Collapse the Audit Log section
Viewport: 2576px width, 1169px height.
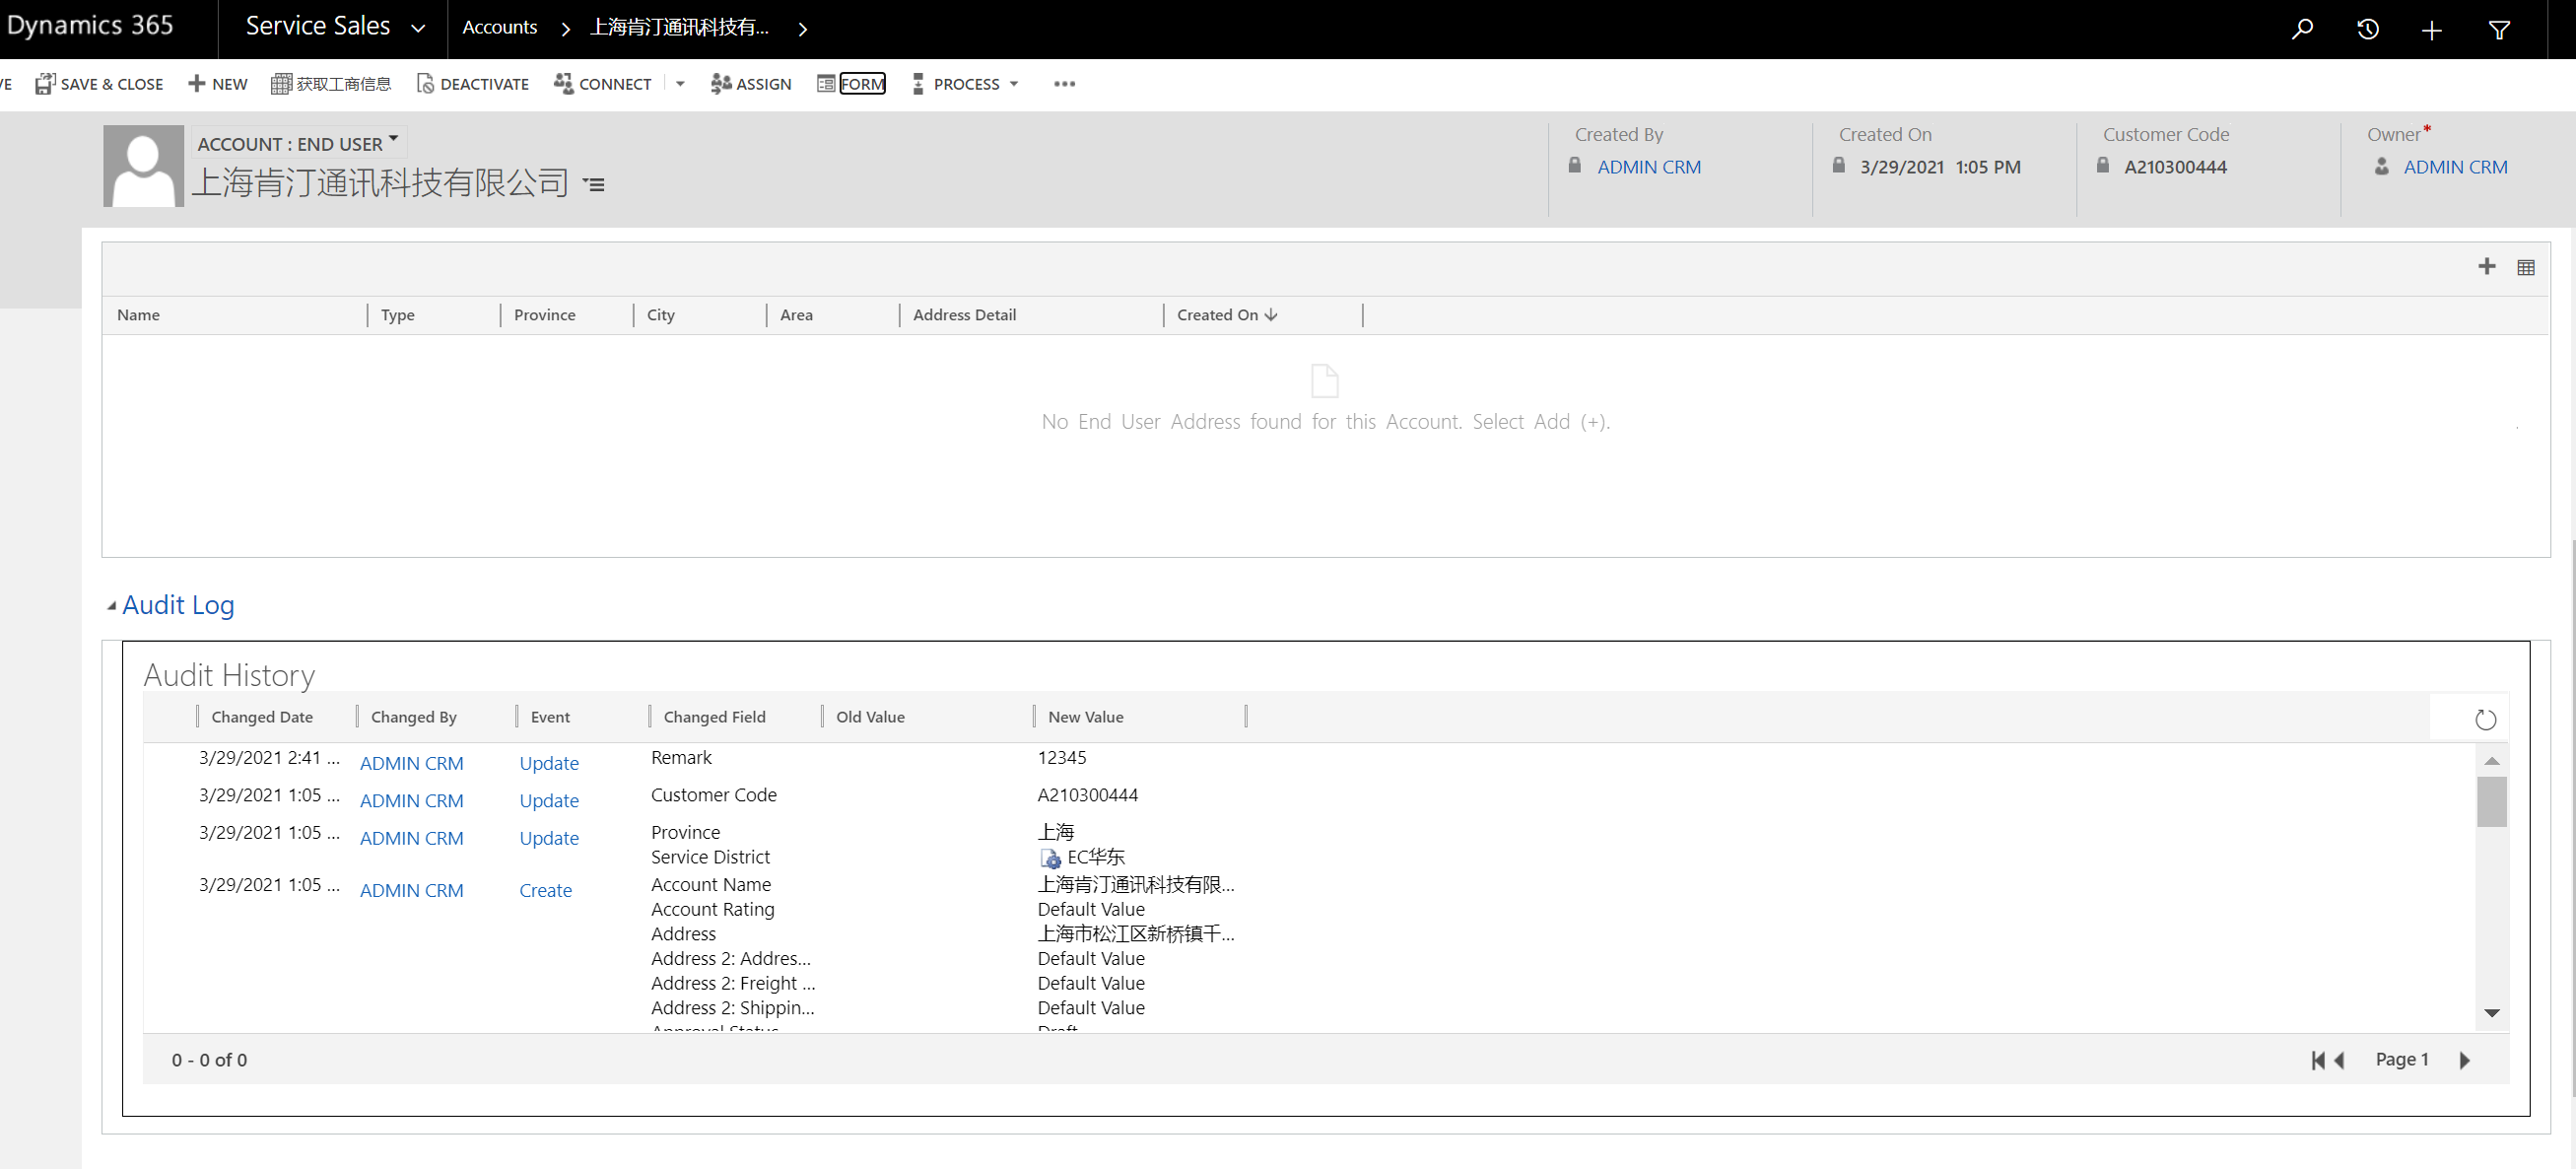(x=112, y=606)
